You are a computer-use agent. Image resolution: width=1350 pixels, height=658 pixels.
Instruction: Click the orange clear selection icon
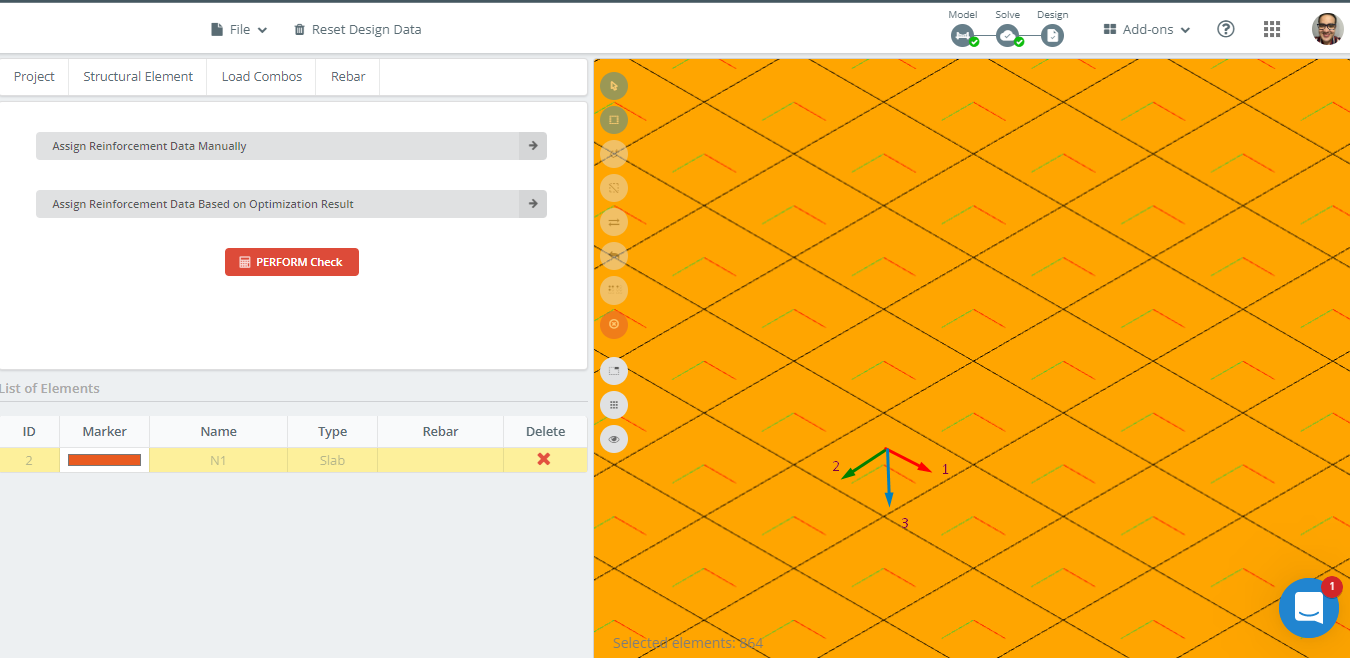pos(614,324)
